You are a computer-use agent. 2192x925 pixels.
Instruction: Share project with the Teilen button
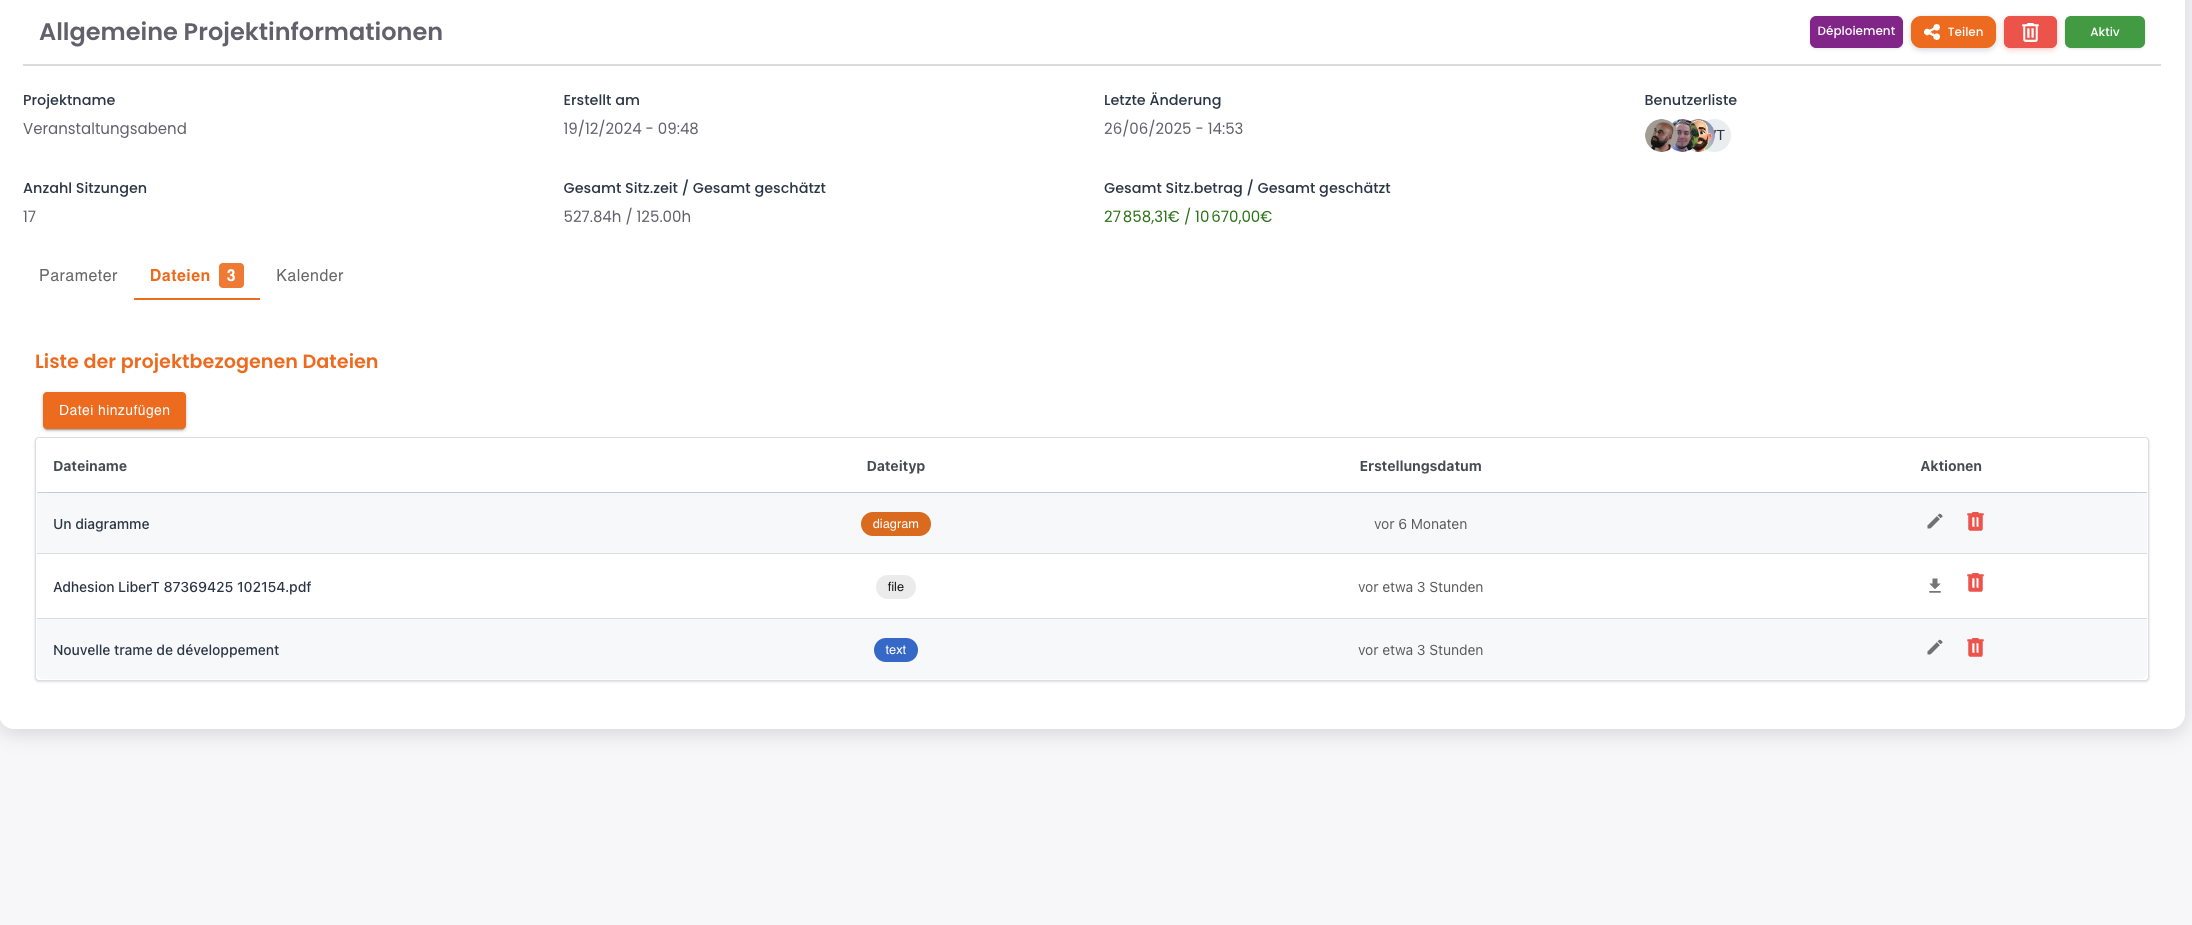(1952, 32)
